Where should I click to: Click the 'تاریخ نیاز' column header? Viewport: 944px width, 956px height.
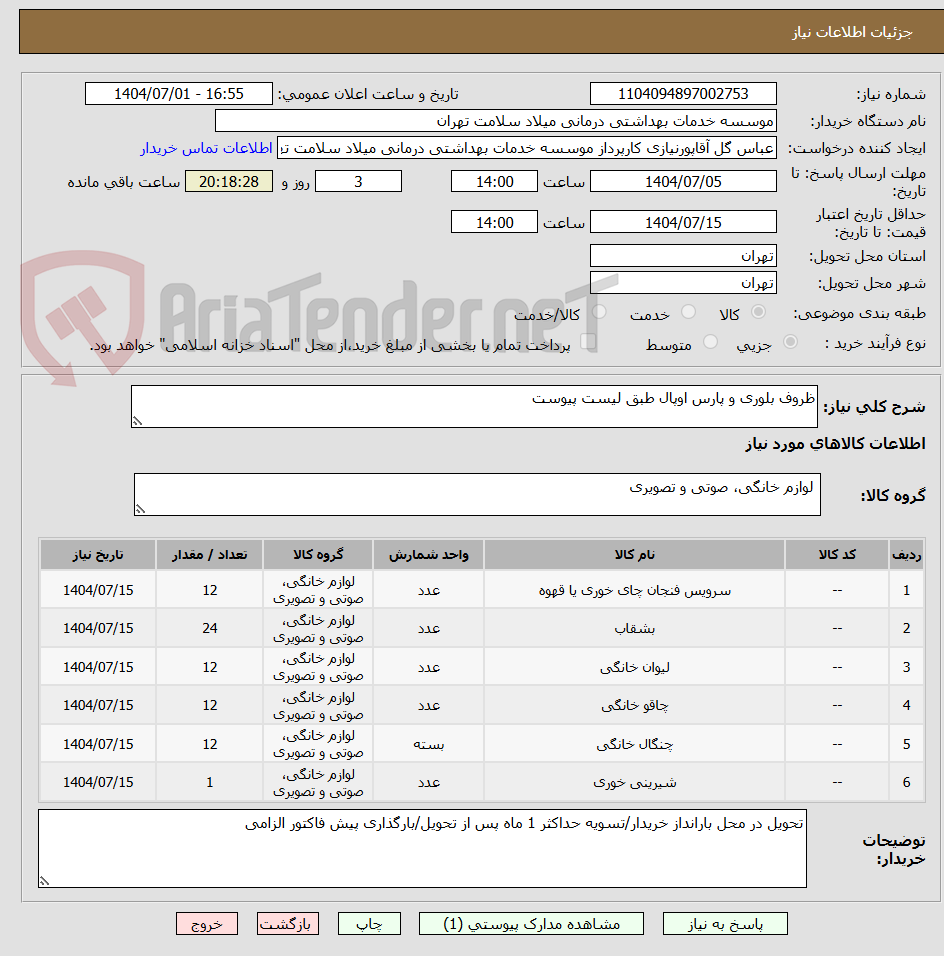tap(98, 554)
